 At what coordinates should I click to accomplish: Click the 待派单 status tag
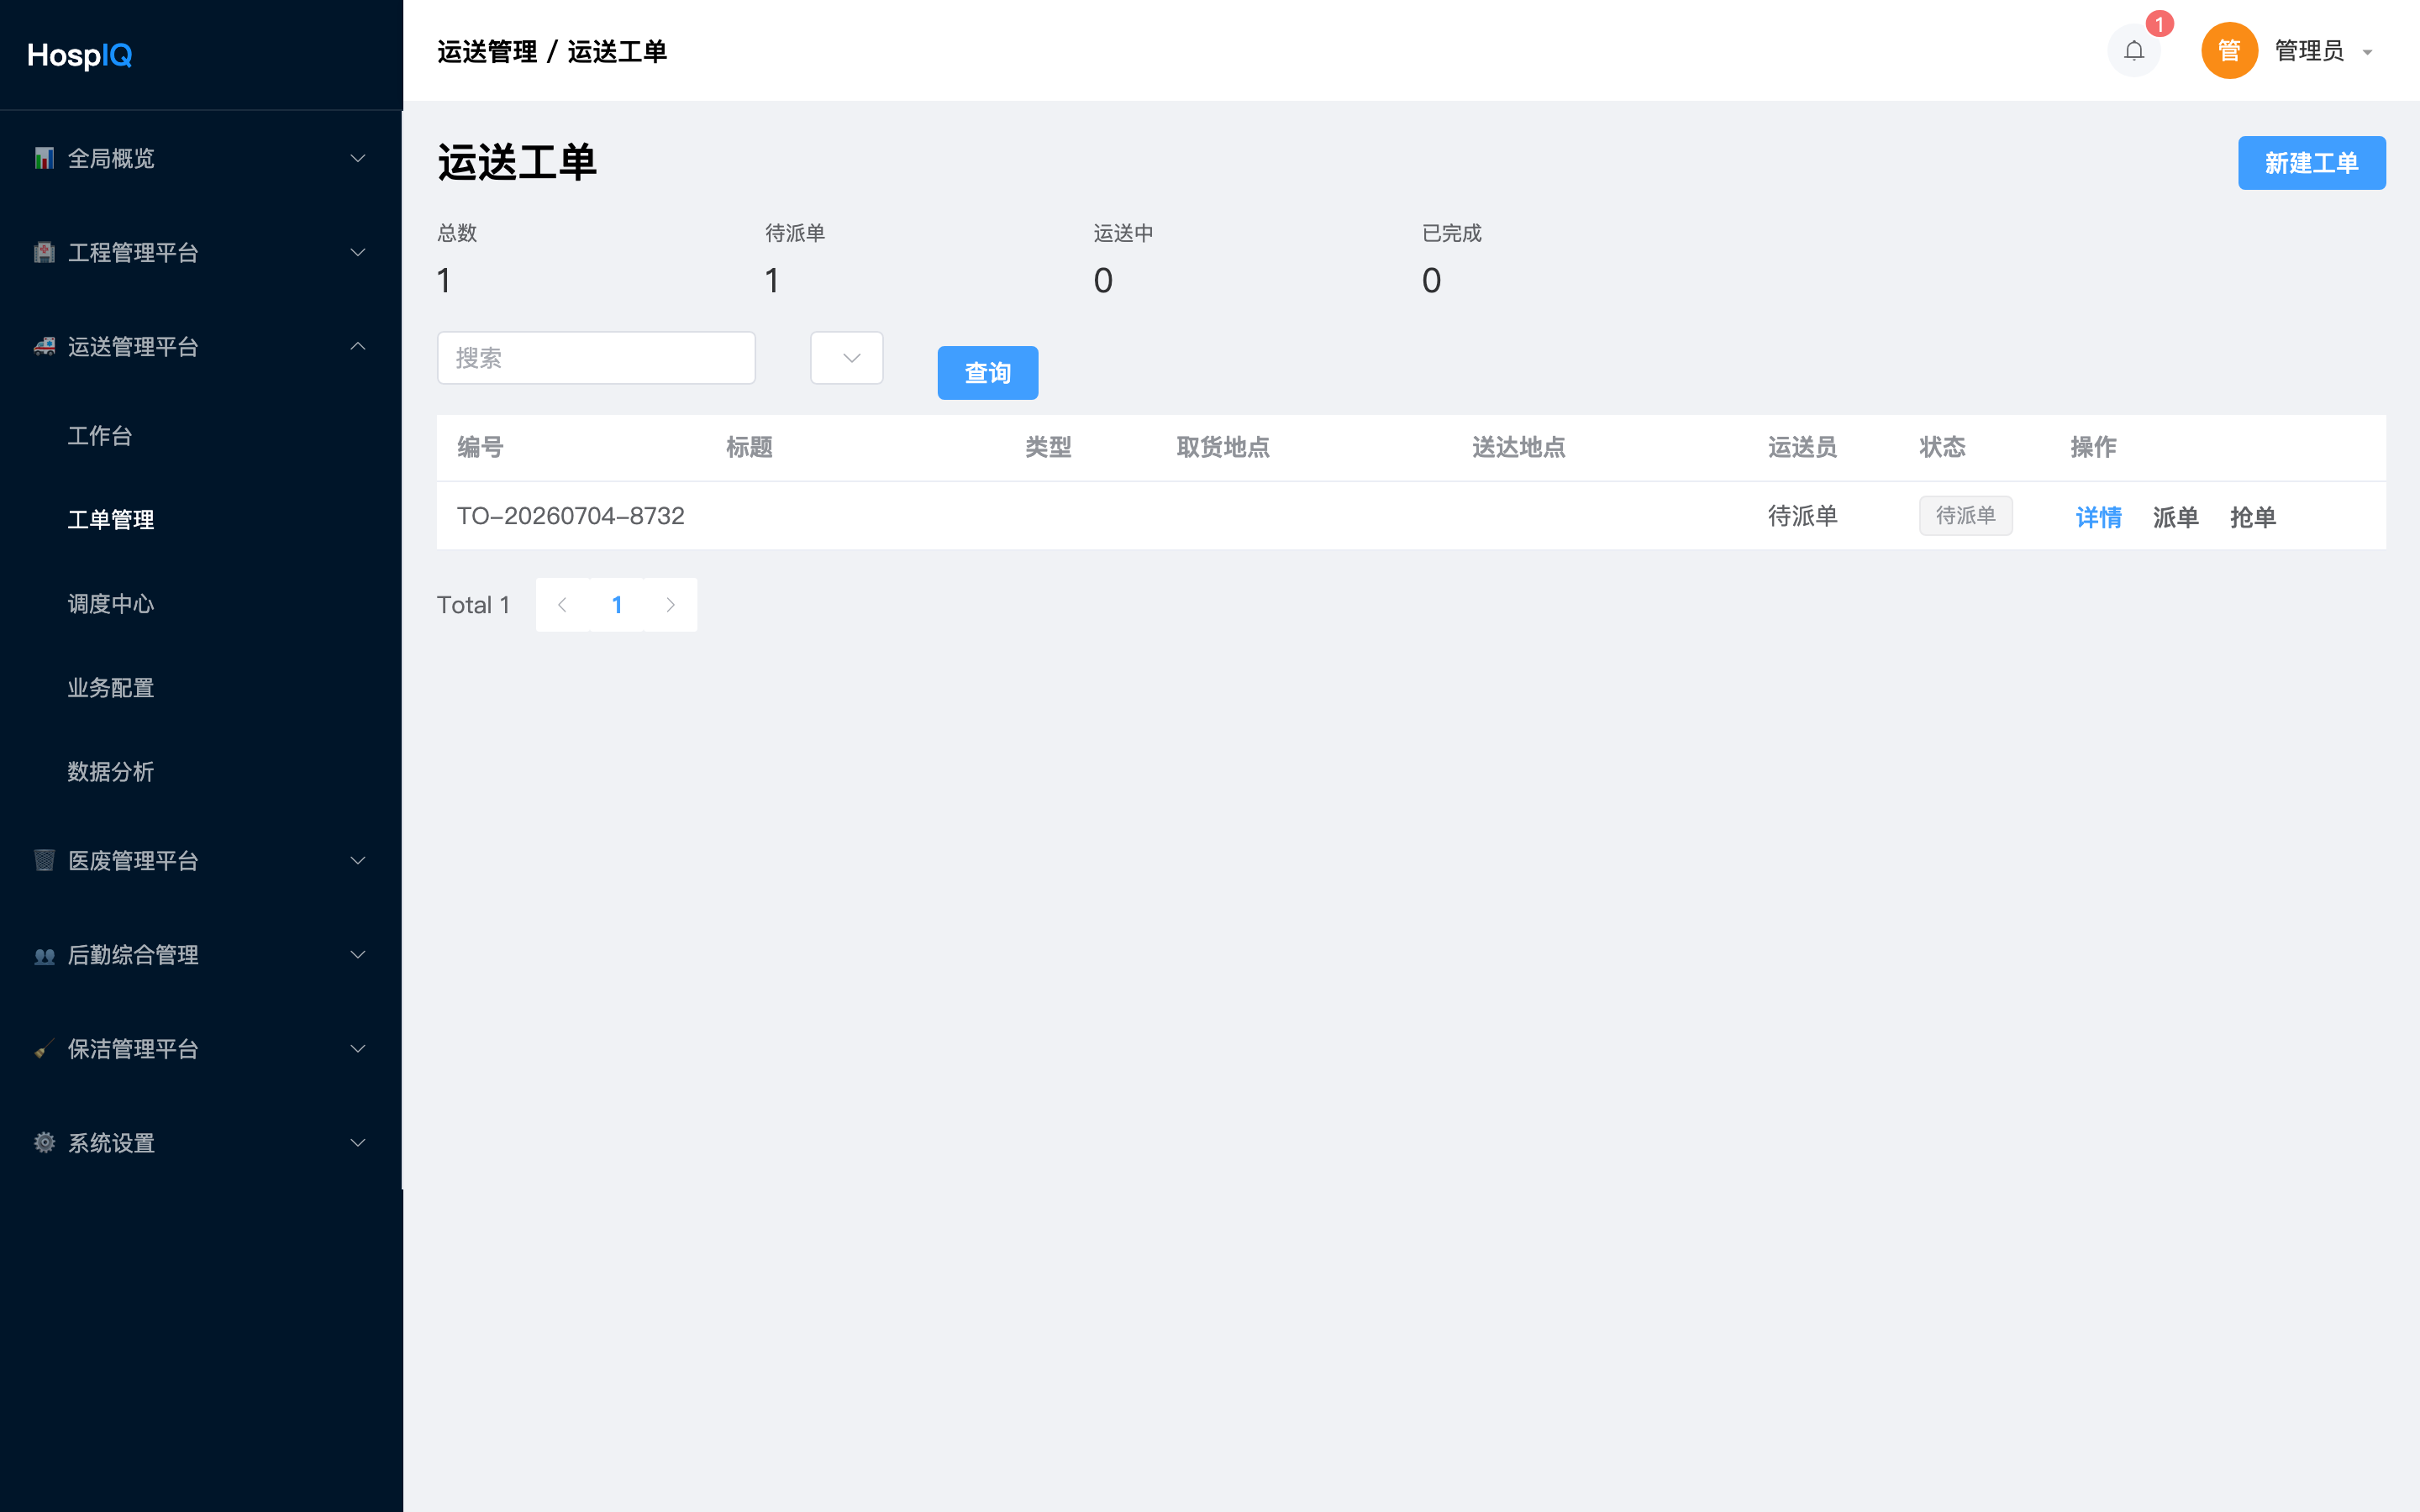[x=1965, y=516]
